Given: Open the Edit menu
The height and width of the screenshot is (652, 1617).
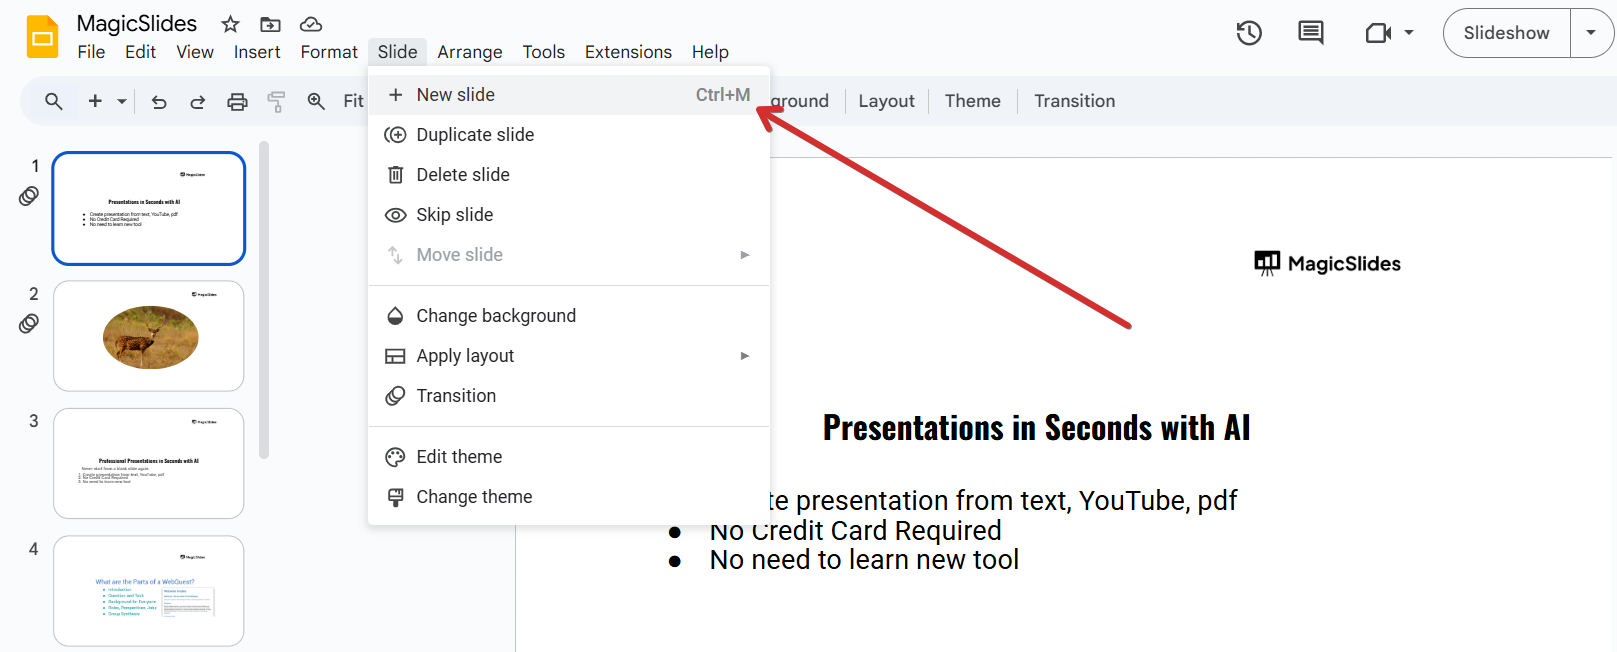Looking at the screenshot, I should point(140,52).
